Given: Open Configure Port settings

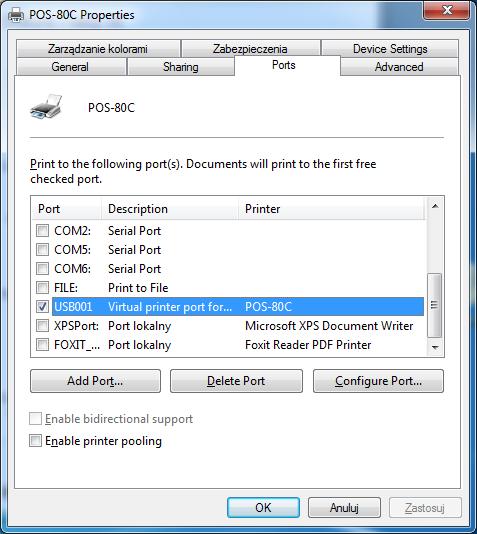Looking at the screenshot, I should (x=378, y=381).
